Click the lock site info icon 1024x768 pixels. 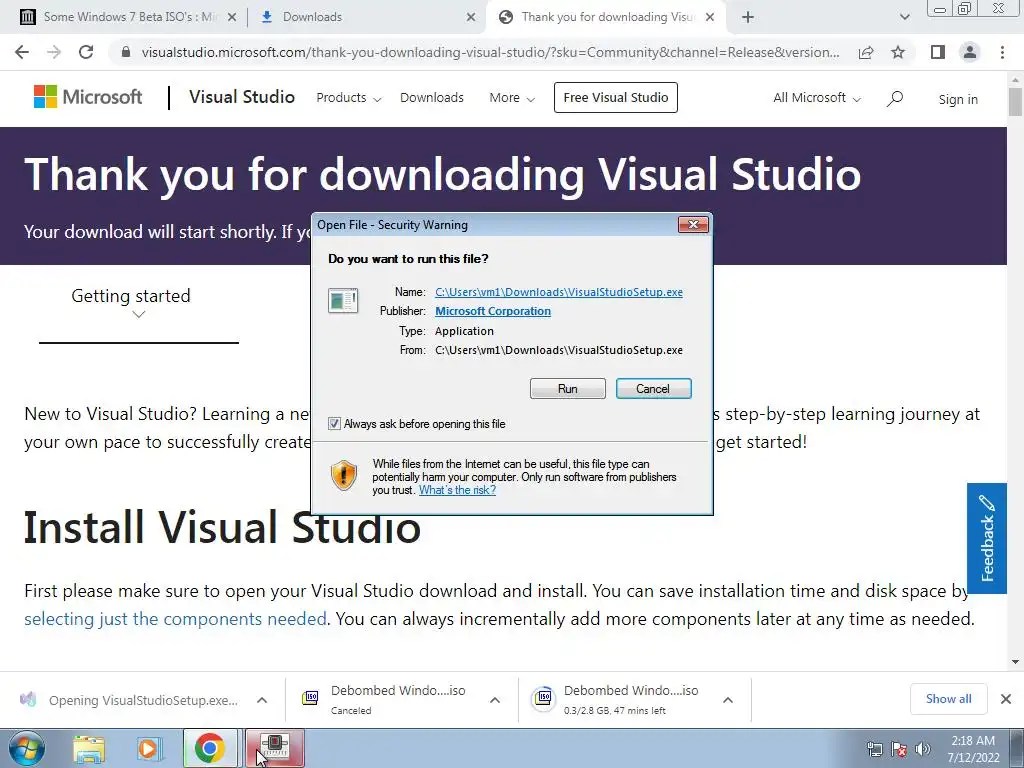click(126, 52)
